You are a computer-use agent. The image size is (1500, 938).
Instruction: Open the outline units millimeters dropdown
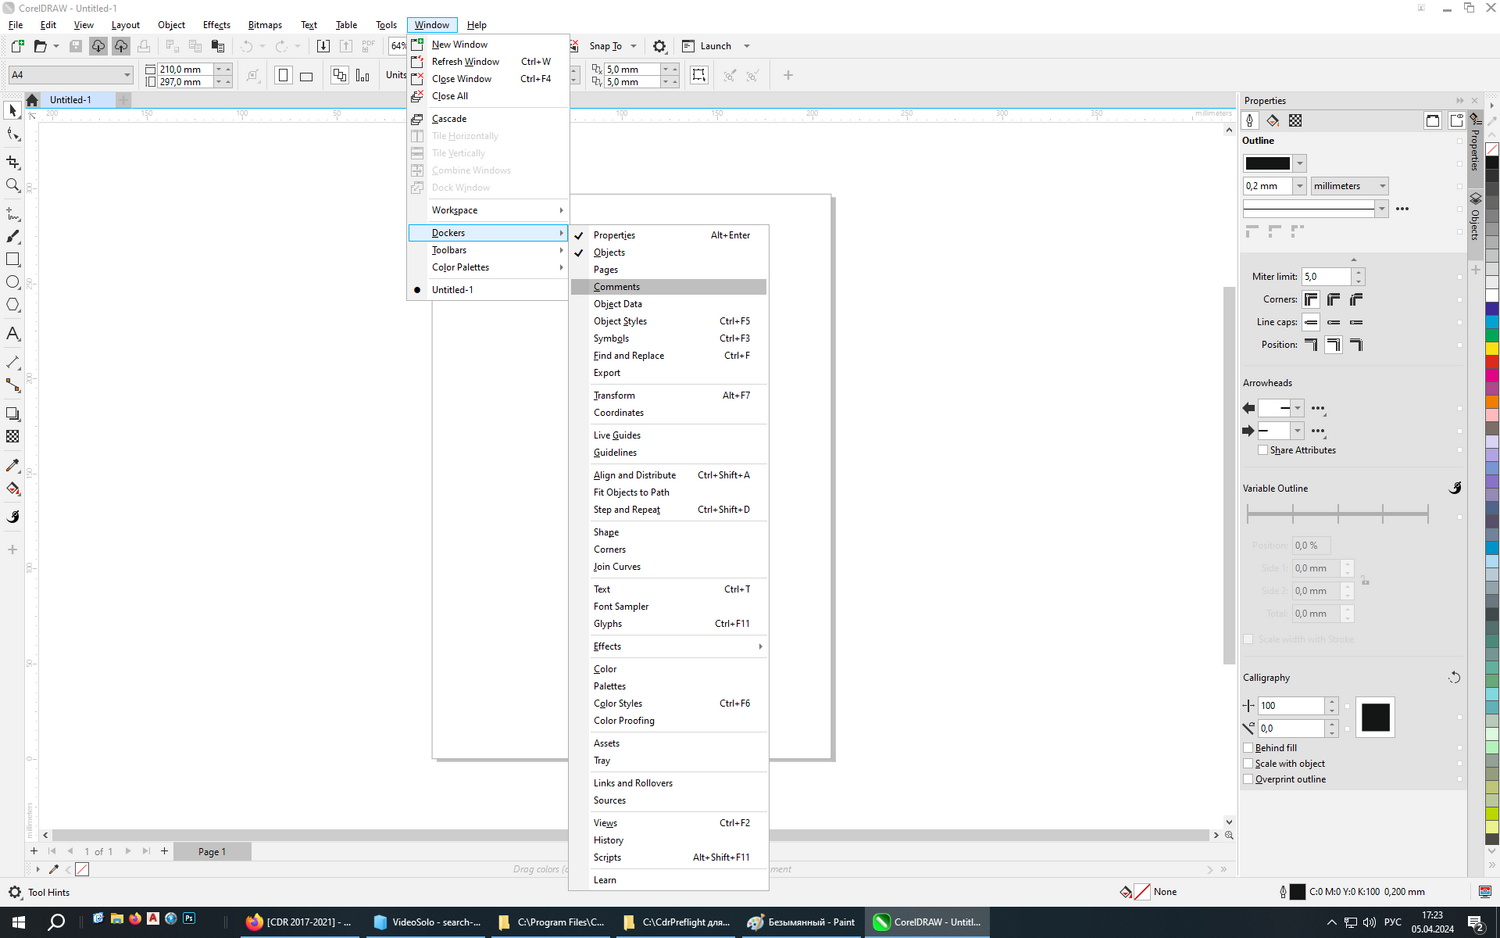[x=1349, y=186]
